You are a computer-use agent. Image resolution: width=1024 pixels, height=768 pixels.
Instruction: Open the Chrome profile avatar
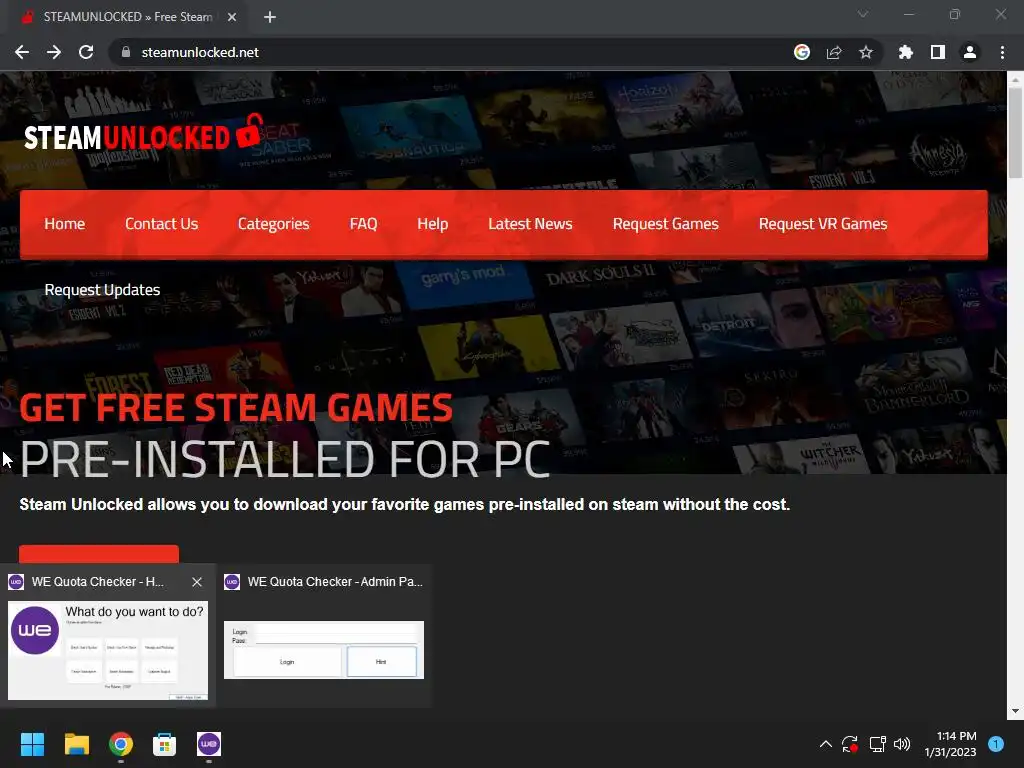pyautogui.click(x=970, y=52)
